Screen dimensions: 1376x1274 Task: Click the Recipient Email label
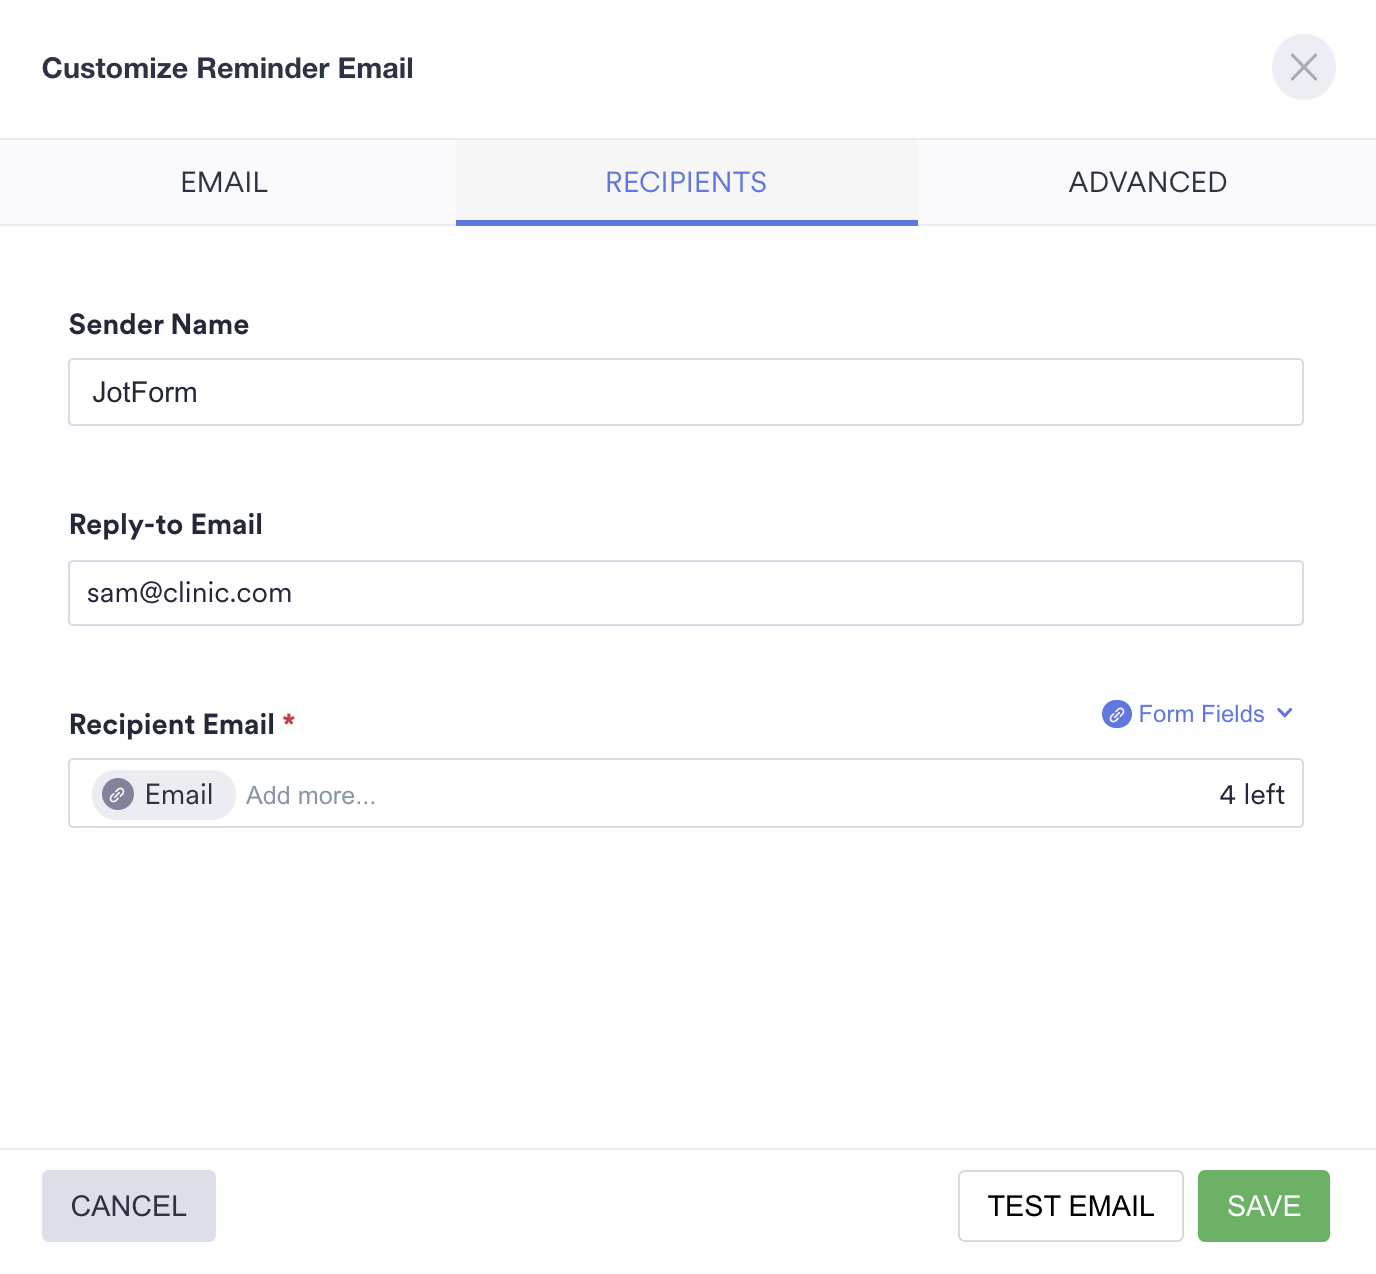pyautogui.click(x=171, y=724)
